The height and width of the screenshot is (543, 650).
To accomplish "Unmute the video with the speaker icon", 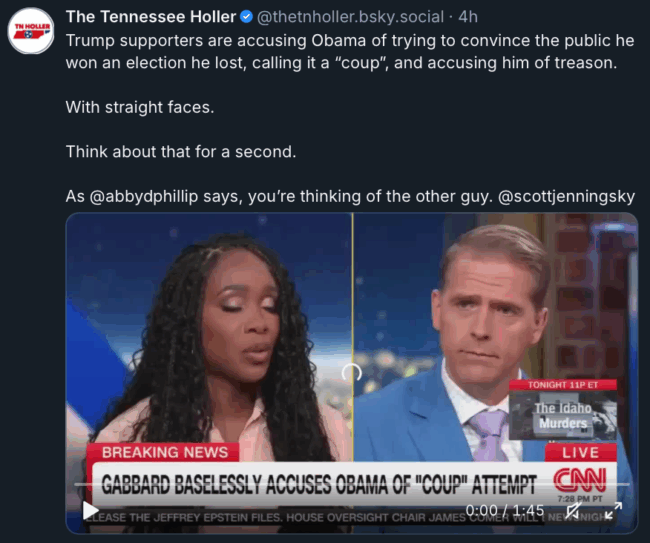I will click(x=572, y=510).
